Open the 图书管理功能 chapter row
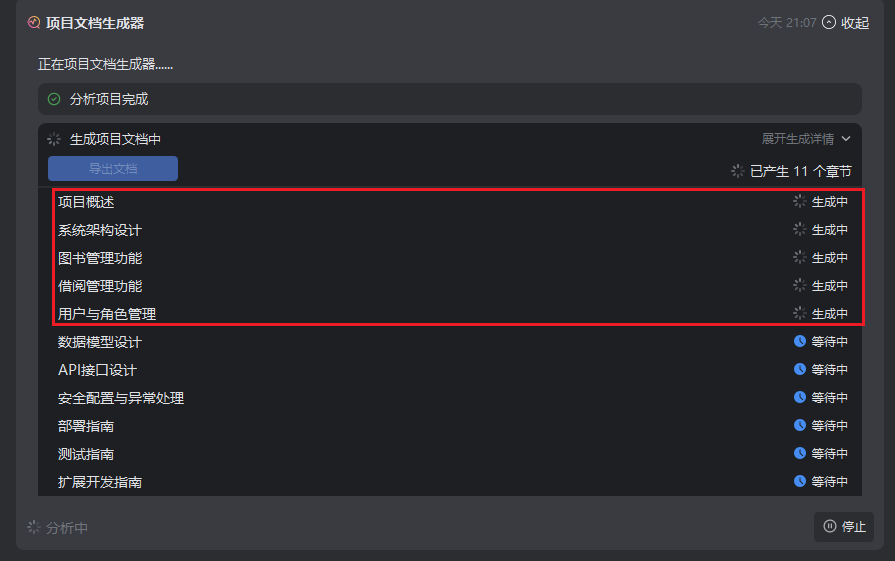Screen dimensions: 895x561 (100, 258)
